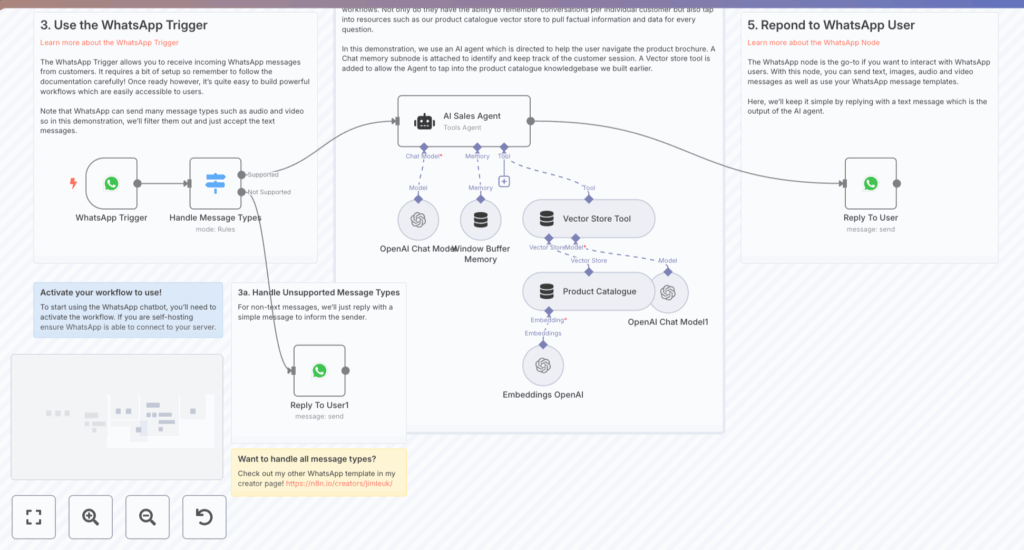Add a tool using the plus connector
1024x550 pixels.
tap(504, 182)
